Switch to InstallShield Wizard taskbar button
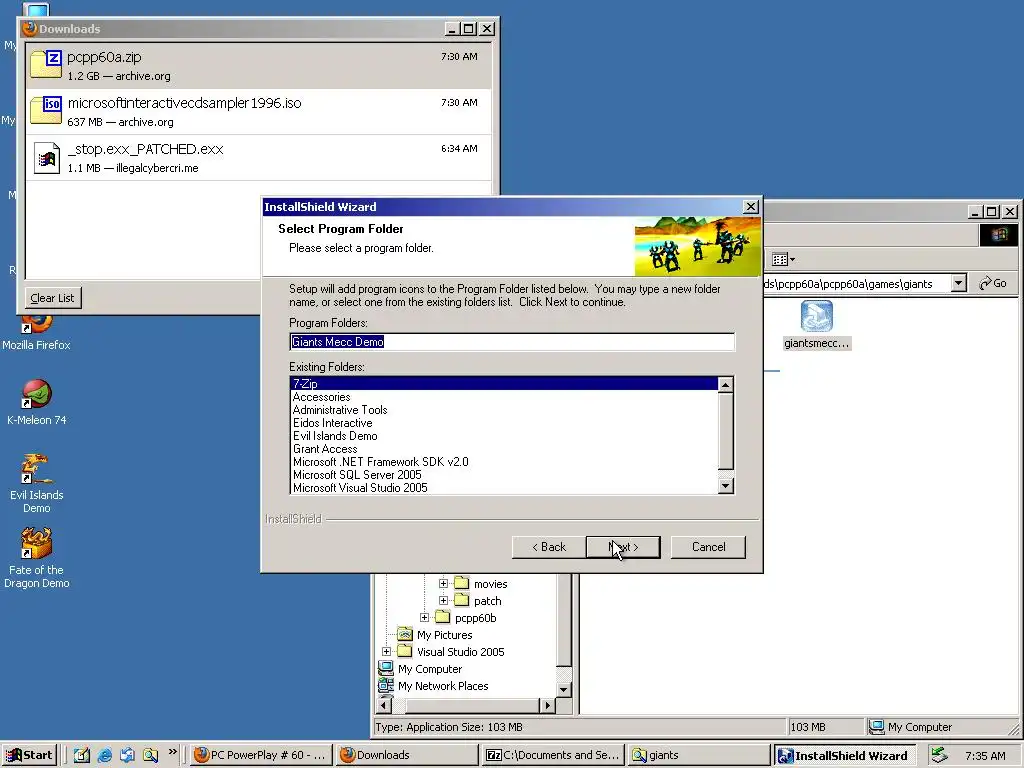 (x=846, y=755)
